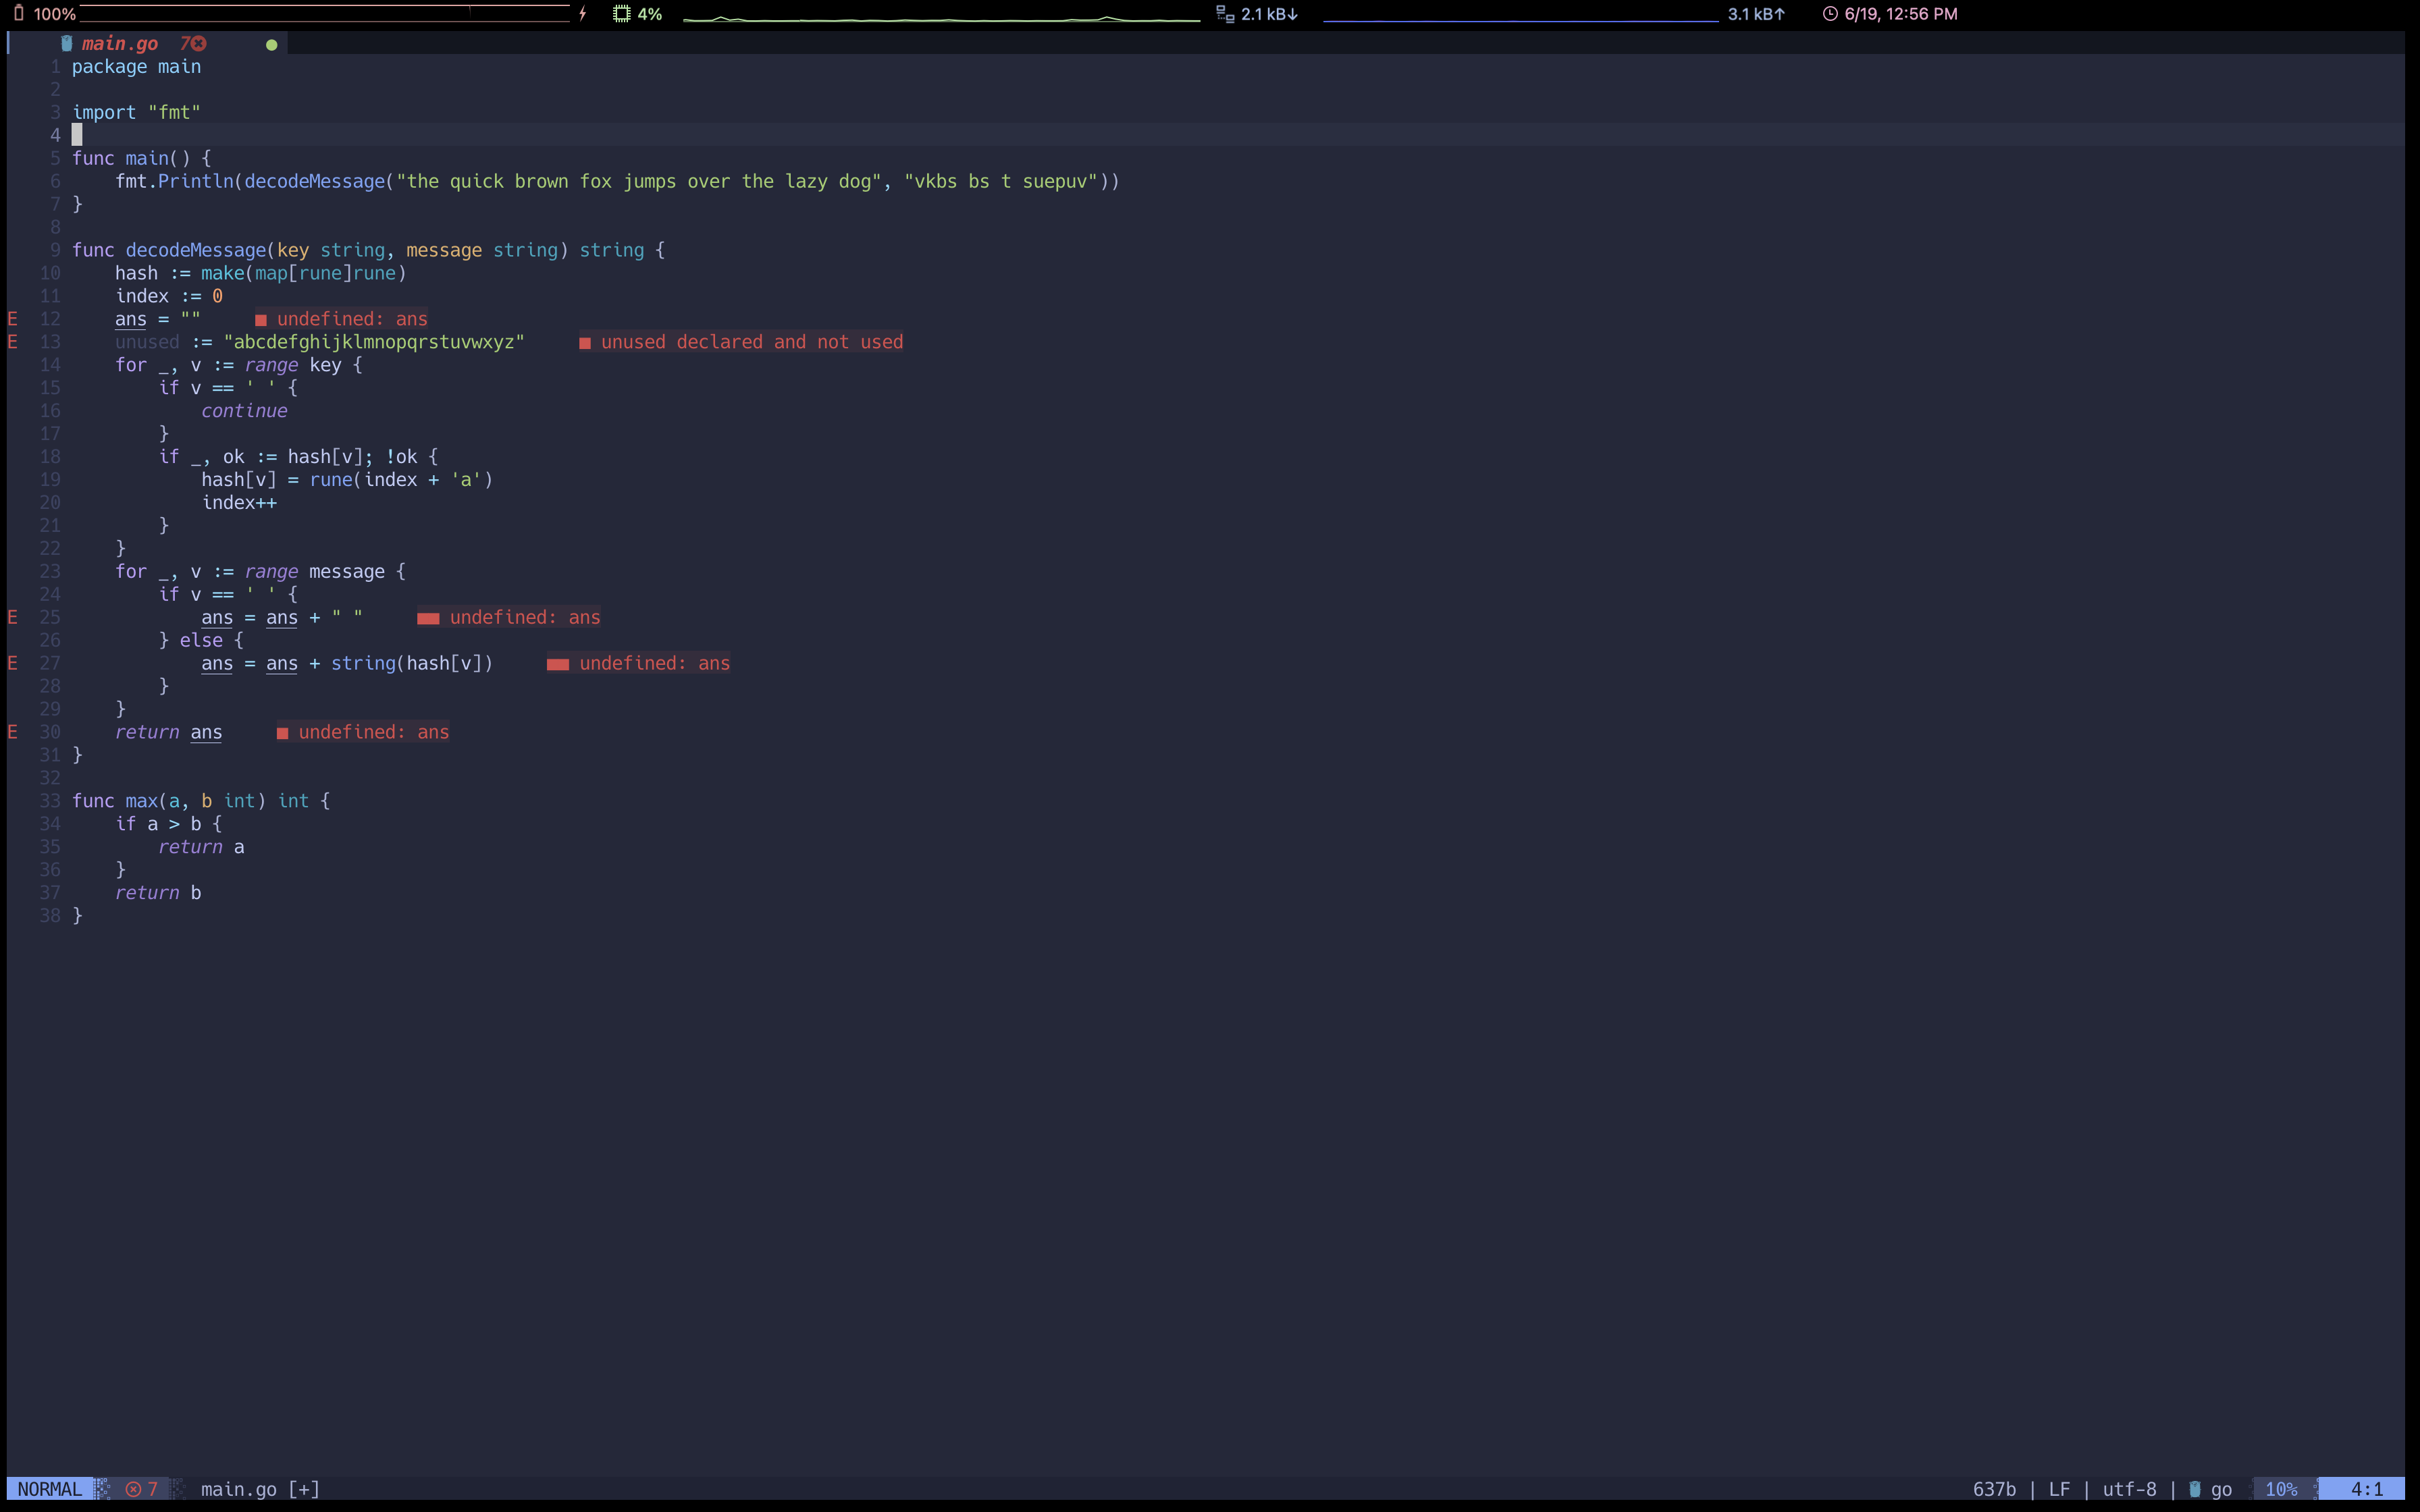This screenshot has height=1512, width=2420.
Task: Toggle the green modified-buffer dot on the tab bar
Action: 270,44
